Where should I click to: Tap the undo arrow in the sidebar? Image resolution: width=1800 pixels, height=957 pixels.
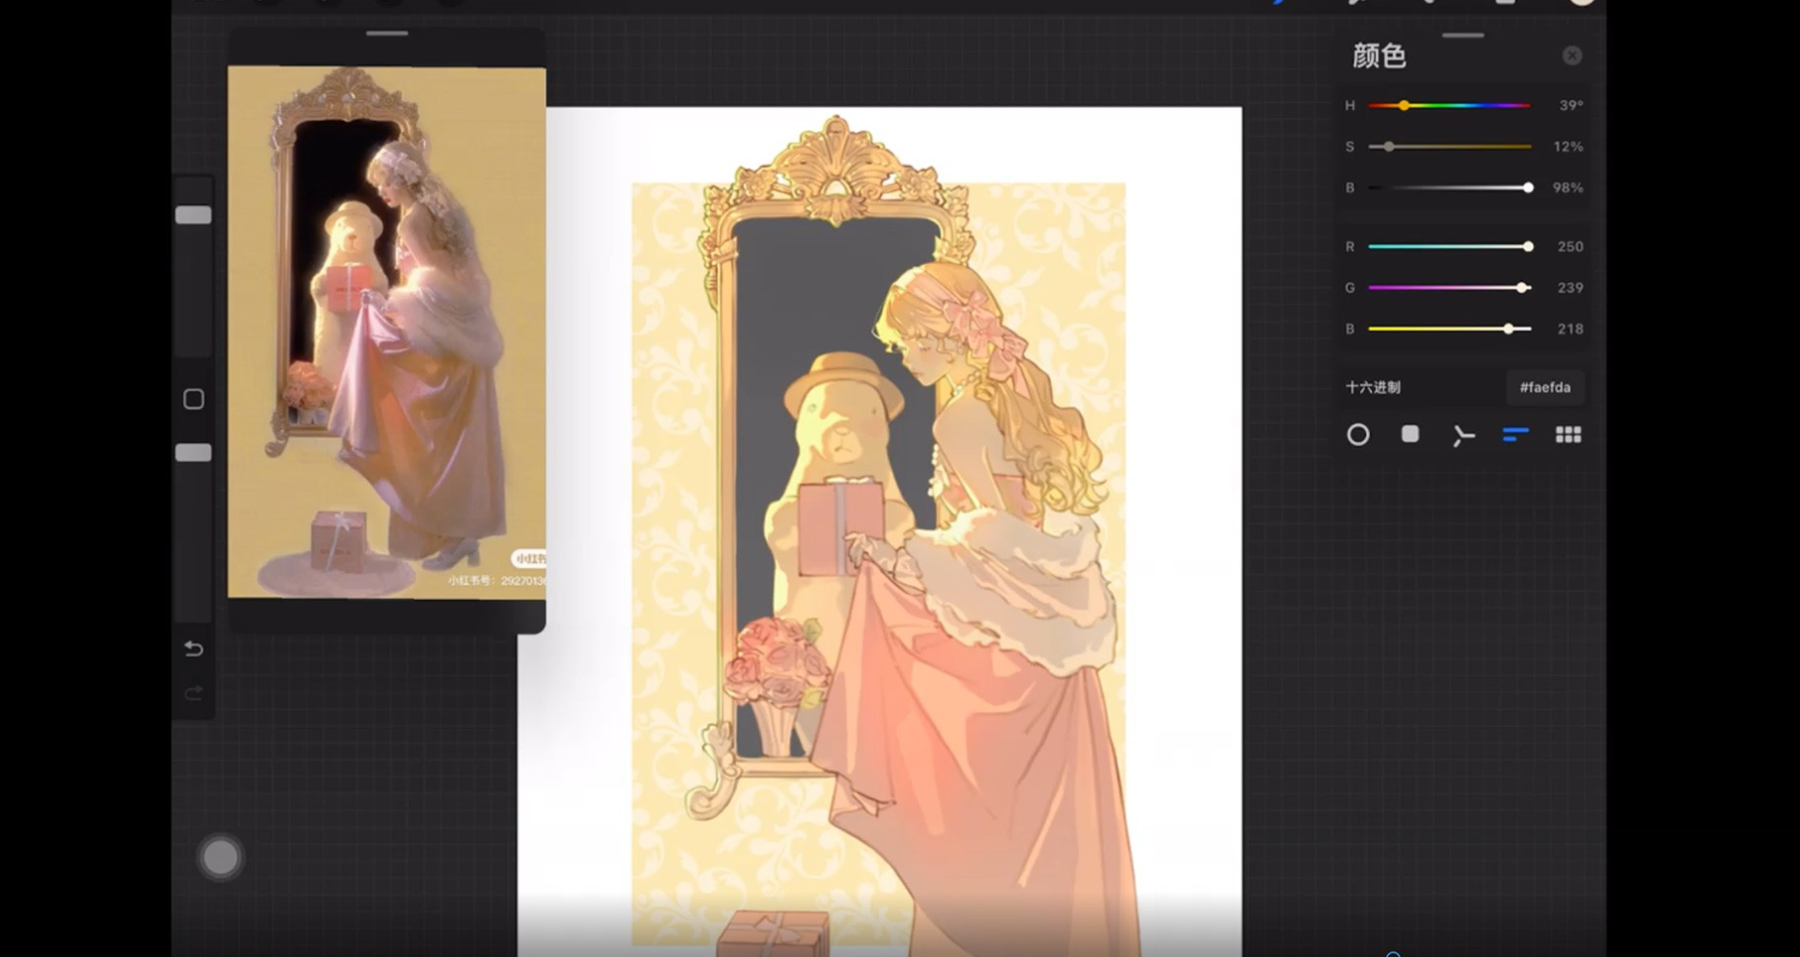tap(194, 649)
